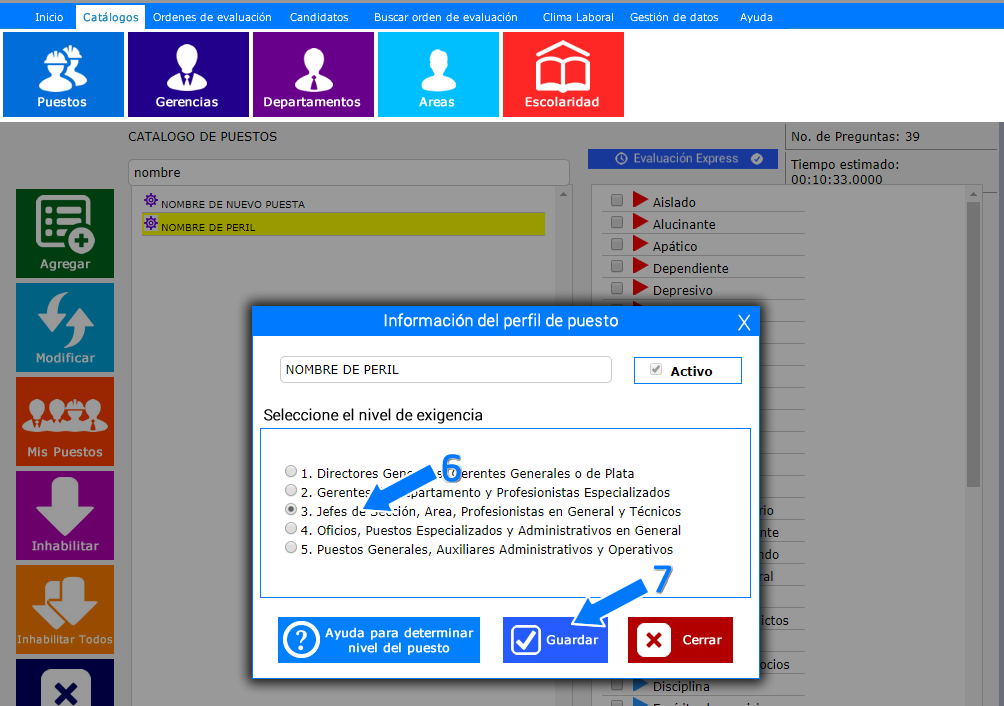Click gear icon of NOMBRE DE NUEVO PUESTA

[150, 200]
